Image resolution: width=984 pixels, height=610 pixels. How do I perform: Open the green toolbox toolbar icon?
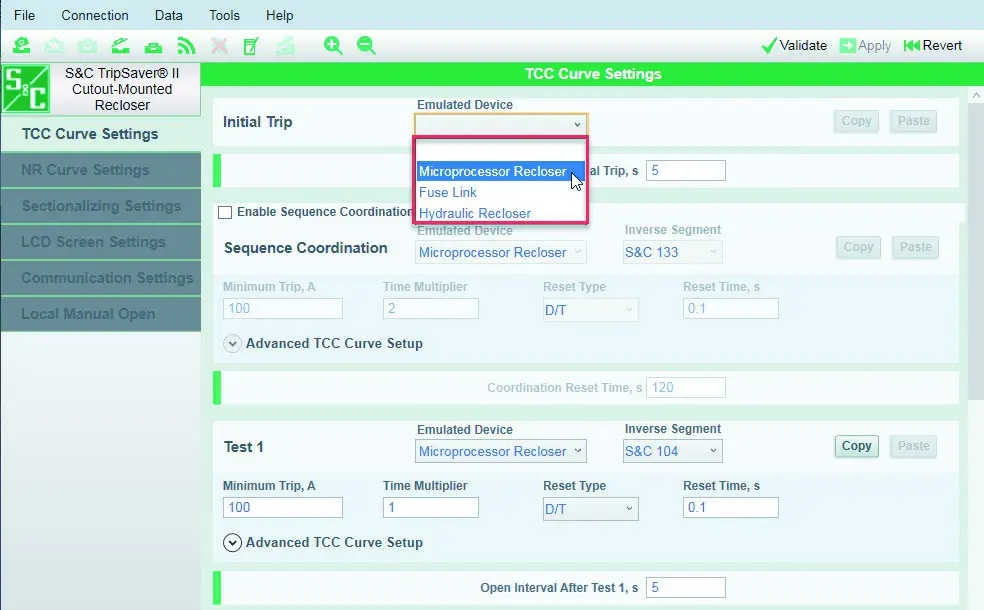click(x=153, y=46)
